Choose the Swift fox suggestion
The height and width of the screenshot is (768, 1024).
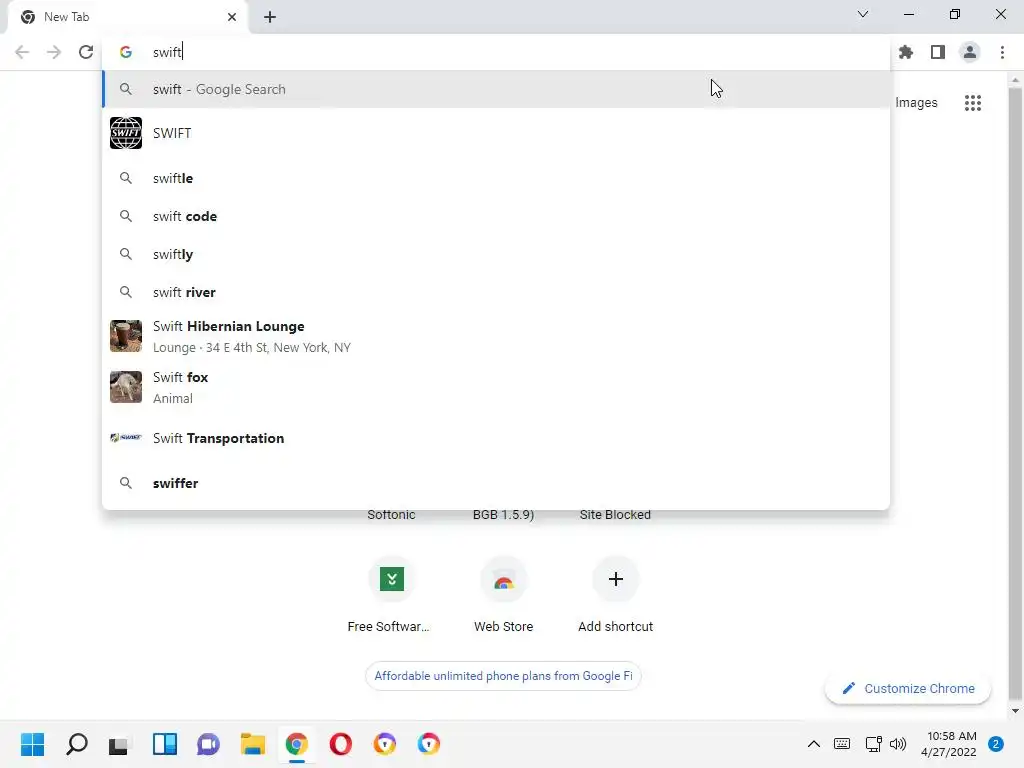(x=496, y=387)
